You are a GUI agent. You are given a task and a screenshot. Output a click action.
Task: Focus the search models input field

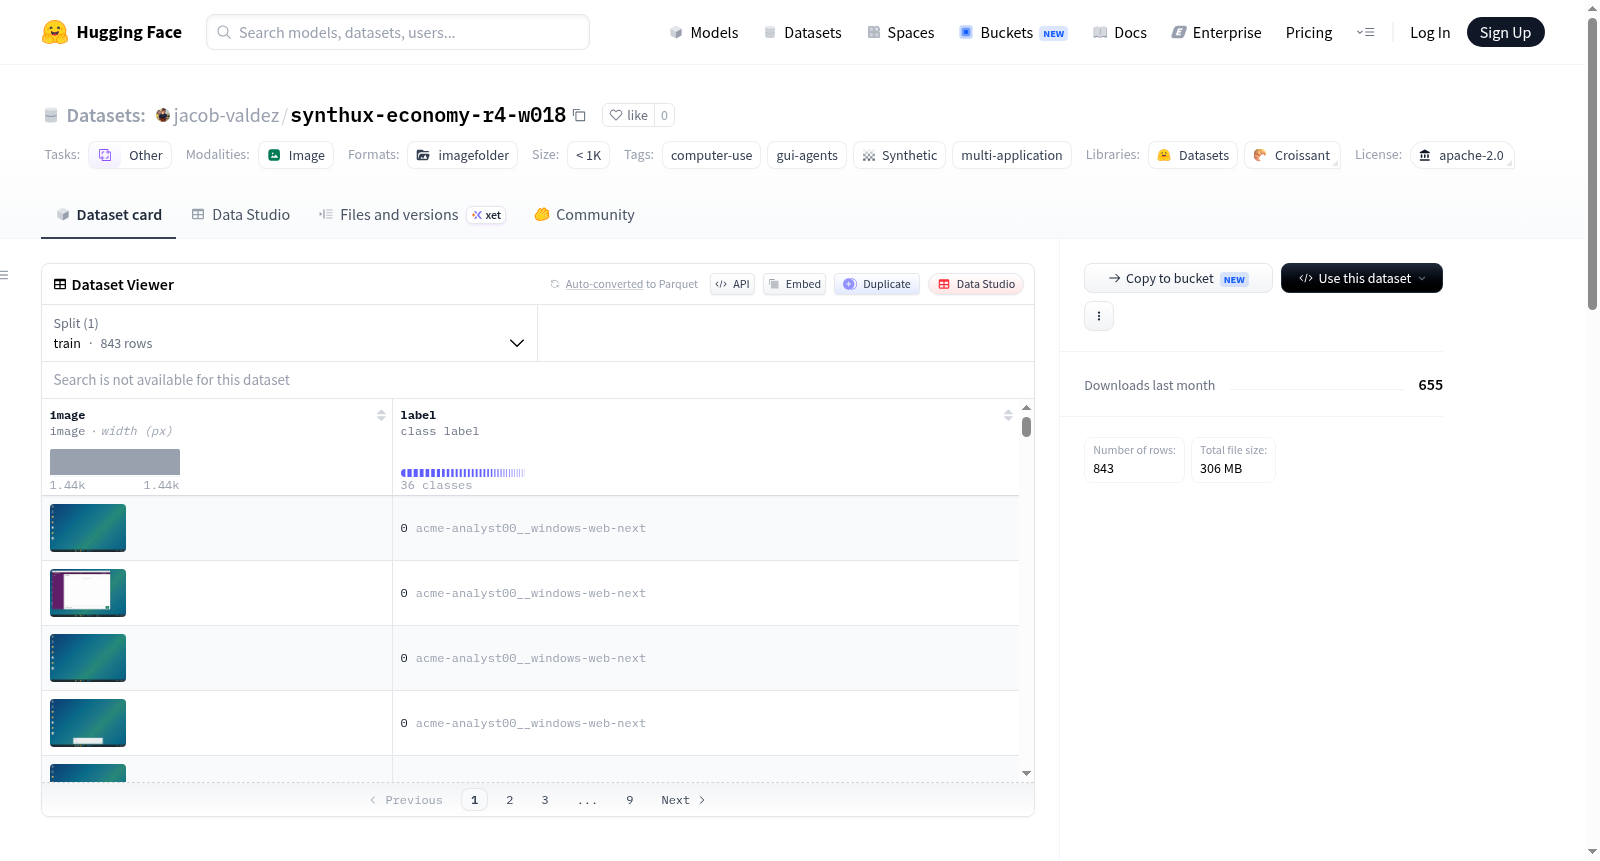coord(398,32)
